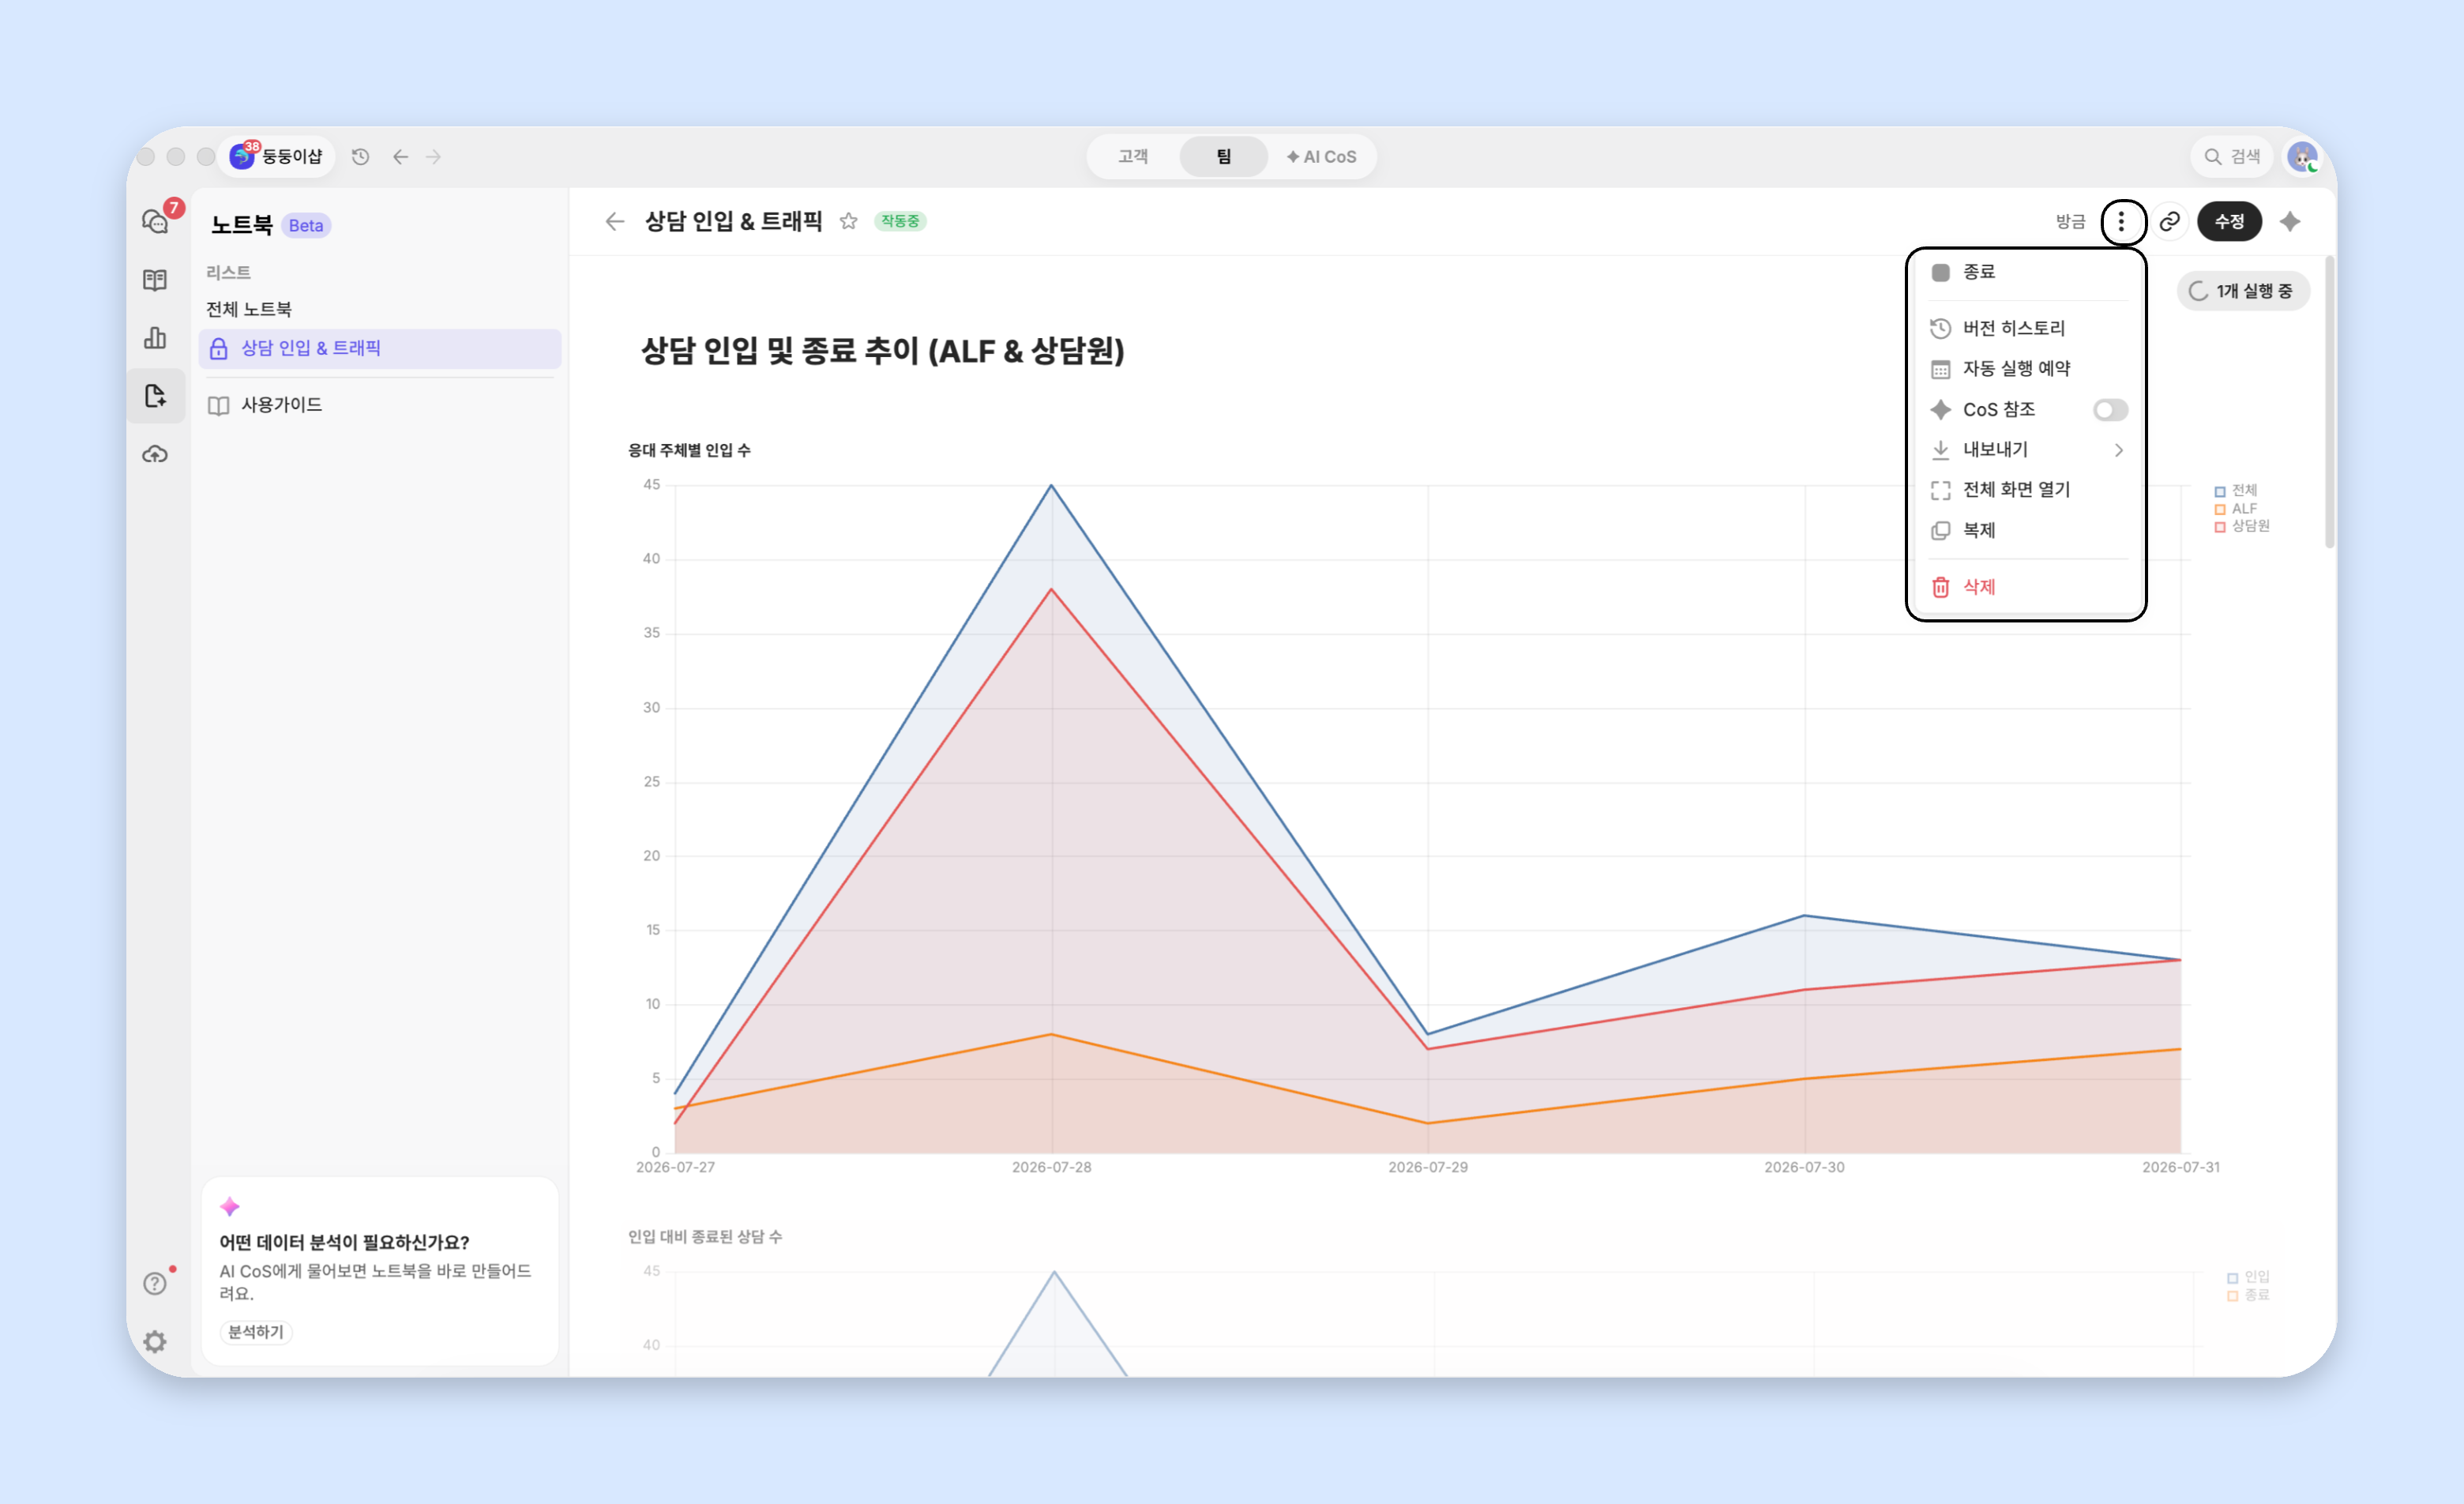Click the chart title 응대 주체별 인입 수
Image resolution: width=2464 pixels, height=1504 pixels.
689,451
